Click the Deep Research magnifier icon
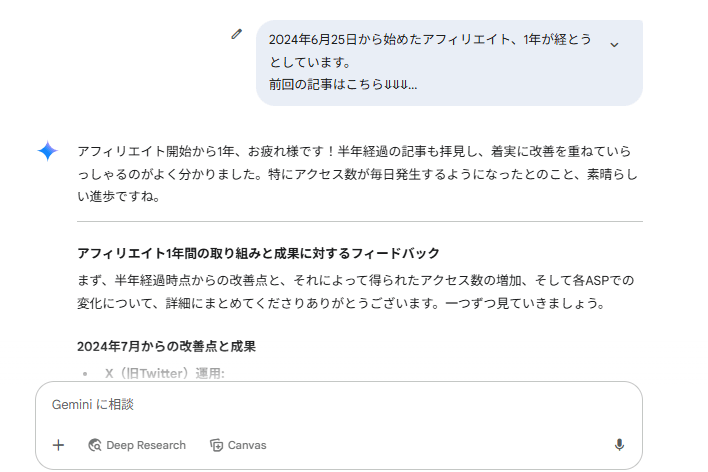Screen dimensions: 708x472 (95, 445)
